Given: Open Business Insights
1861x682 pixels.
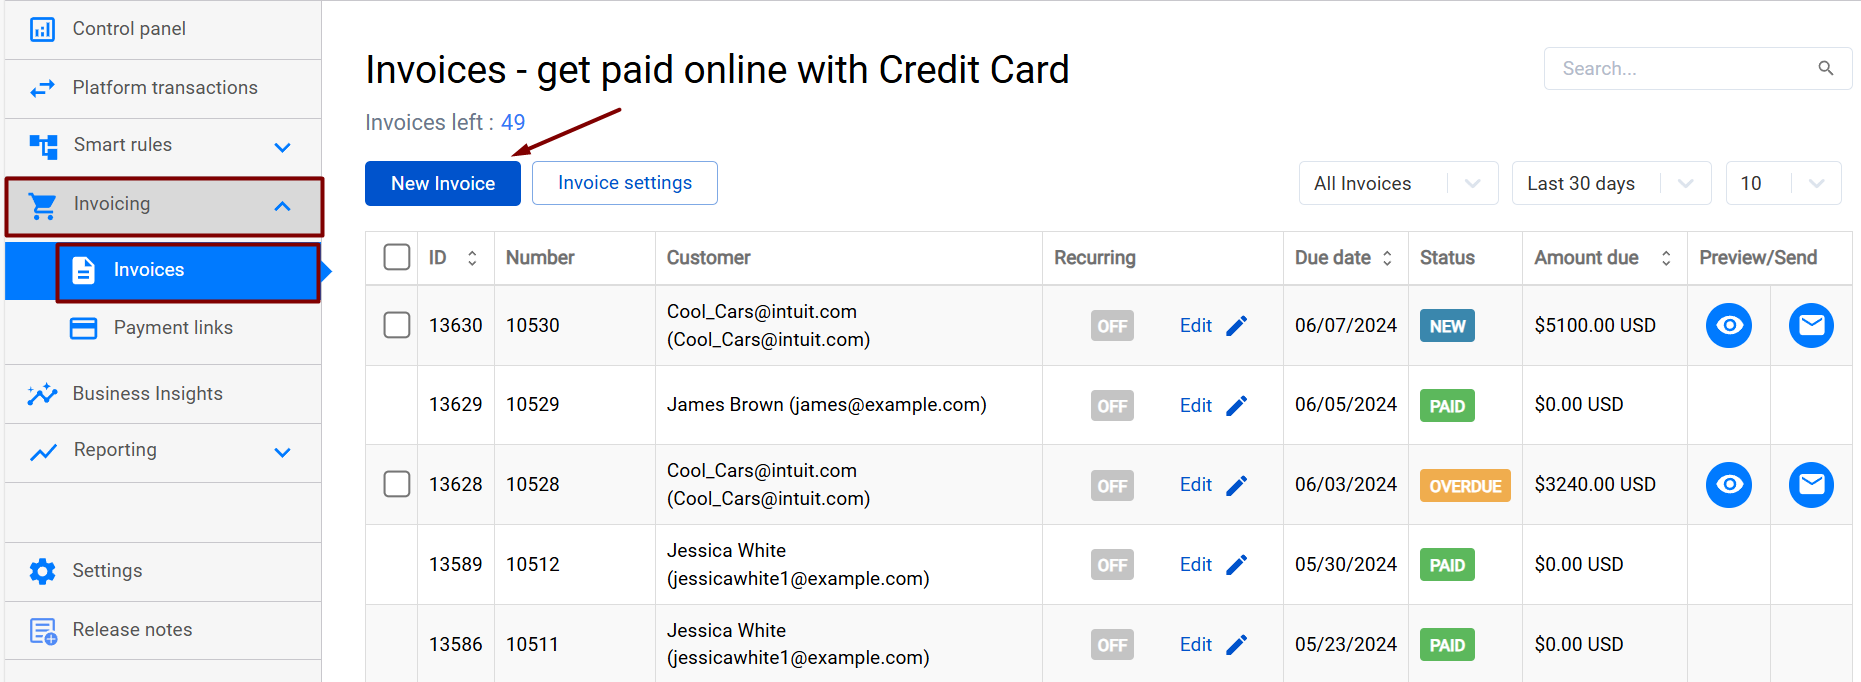Looking at the screenshot, I should (x=163, y=394).
